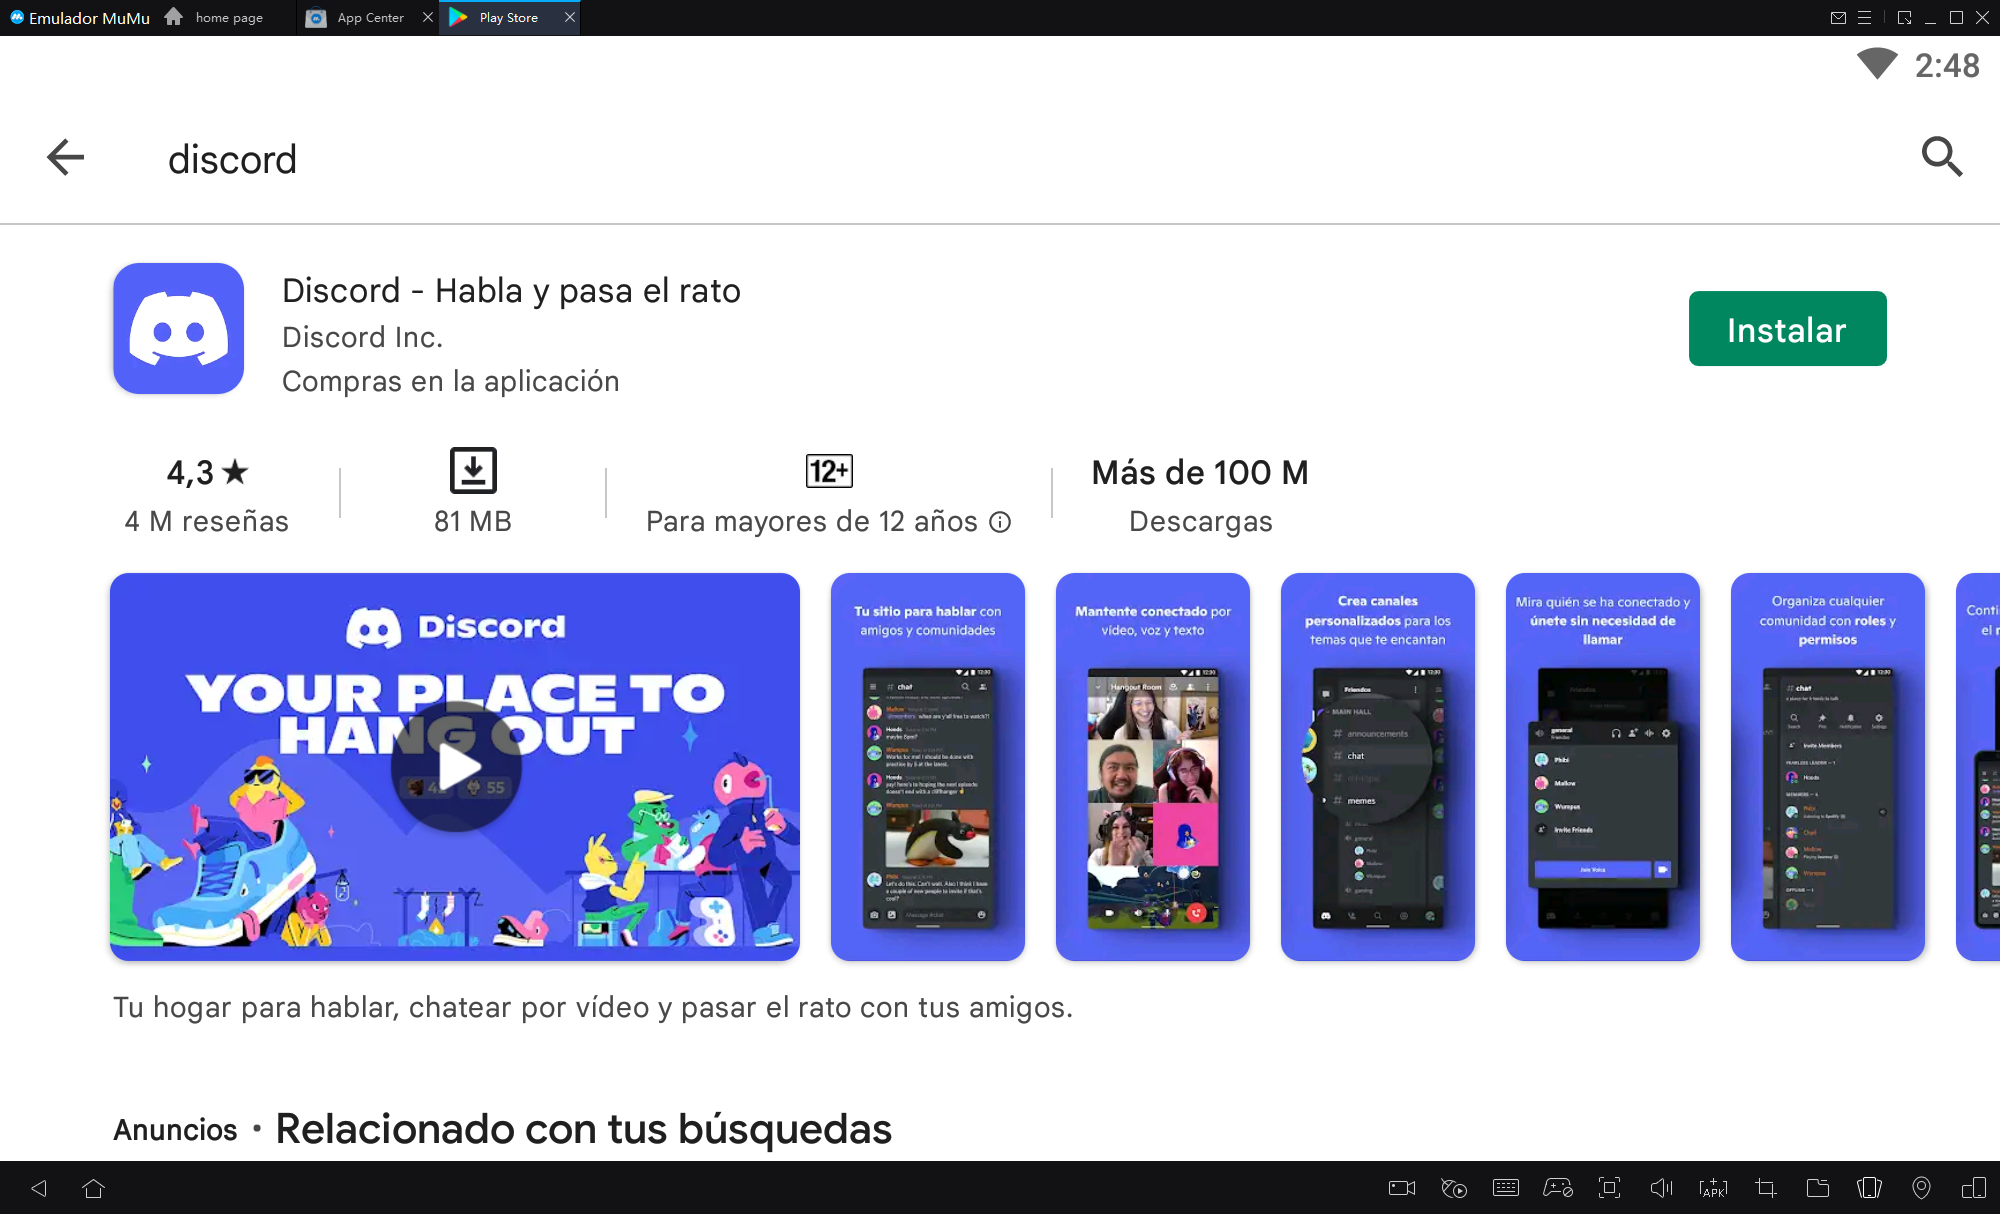2000x1214 pixels.
Task: Click the screenshot crop icon
Action: (x=1765, y=1188)
